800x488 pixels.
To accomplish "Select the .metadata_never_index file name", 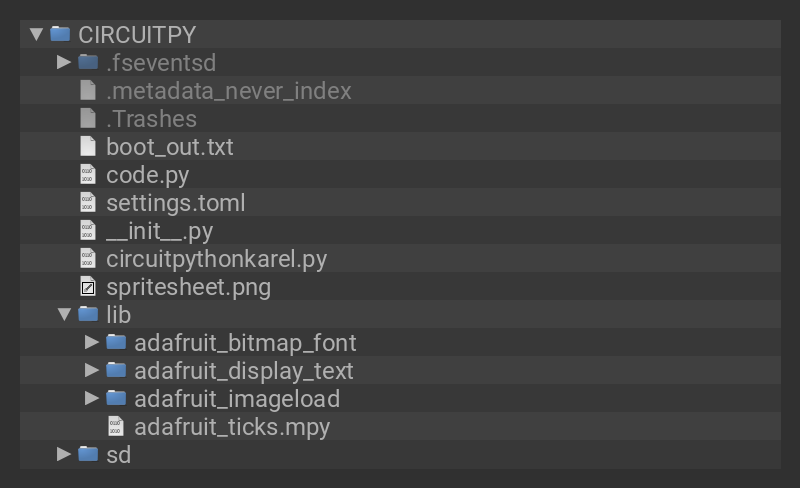I will pyautogui.click(x=228, y=90).
